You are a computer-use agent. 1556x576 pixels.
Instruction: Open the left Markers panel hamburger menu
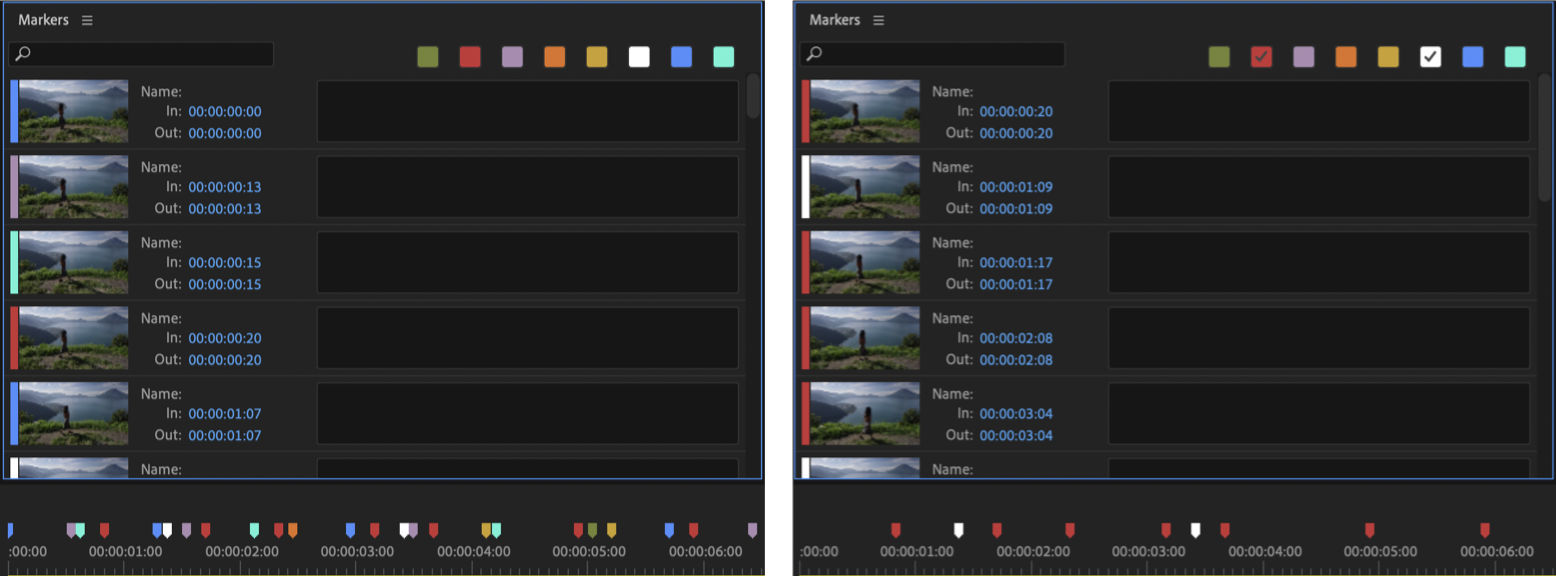(87, 20)
